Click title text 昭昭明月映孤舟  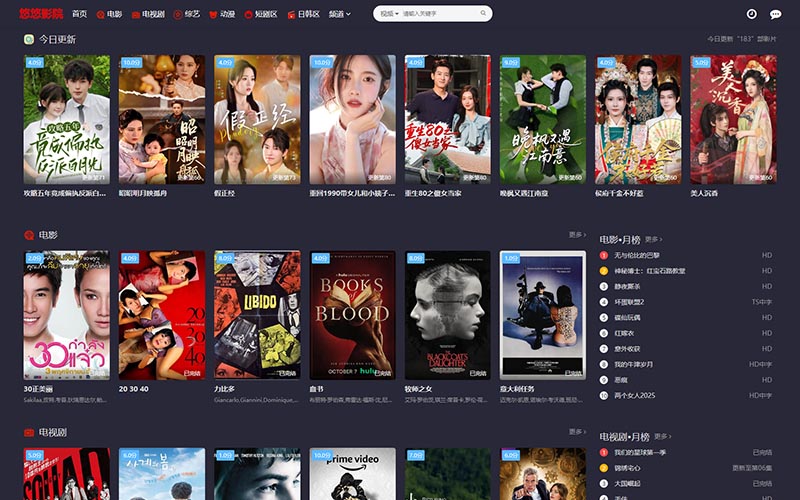(x=143, y=193)
